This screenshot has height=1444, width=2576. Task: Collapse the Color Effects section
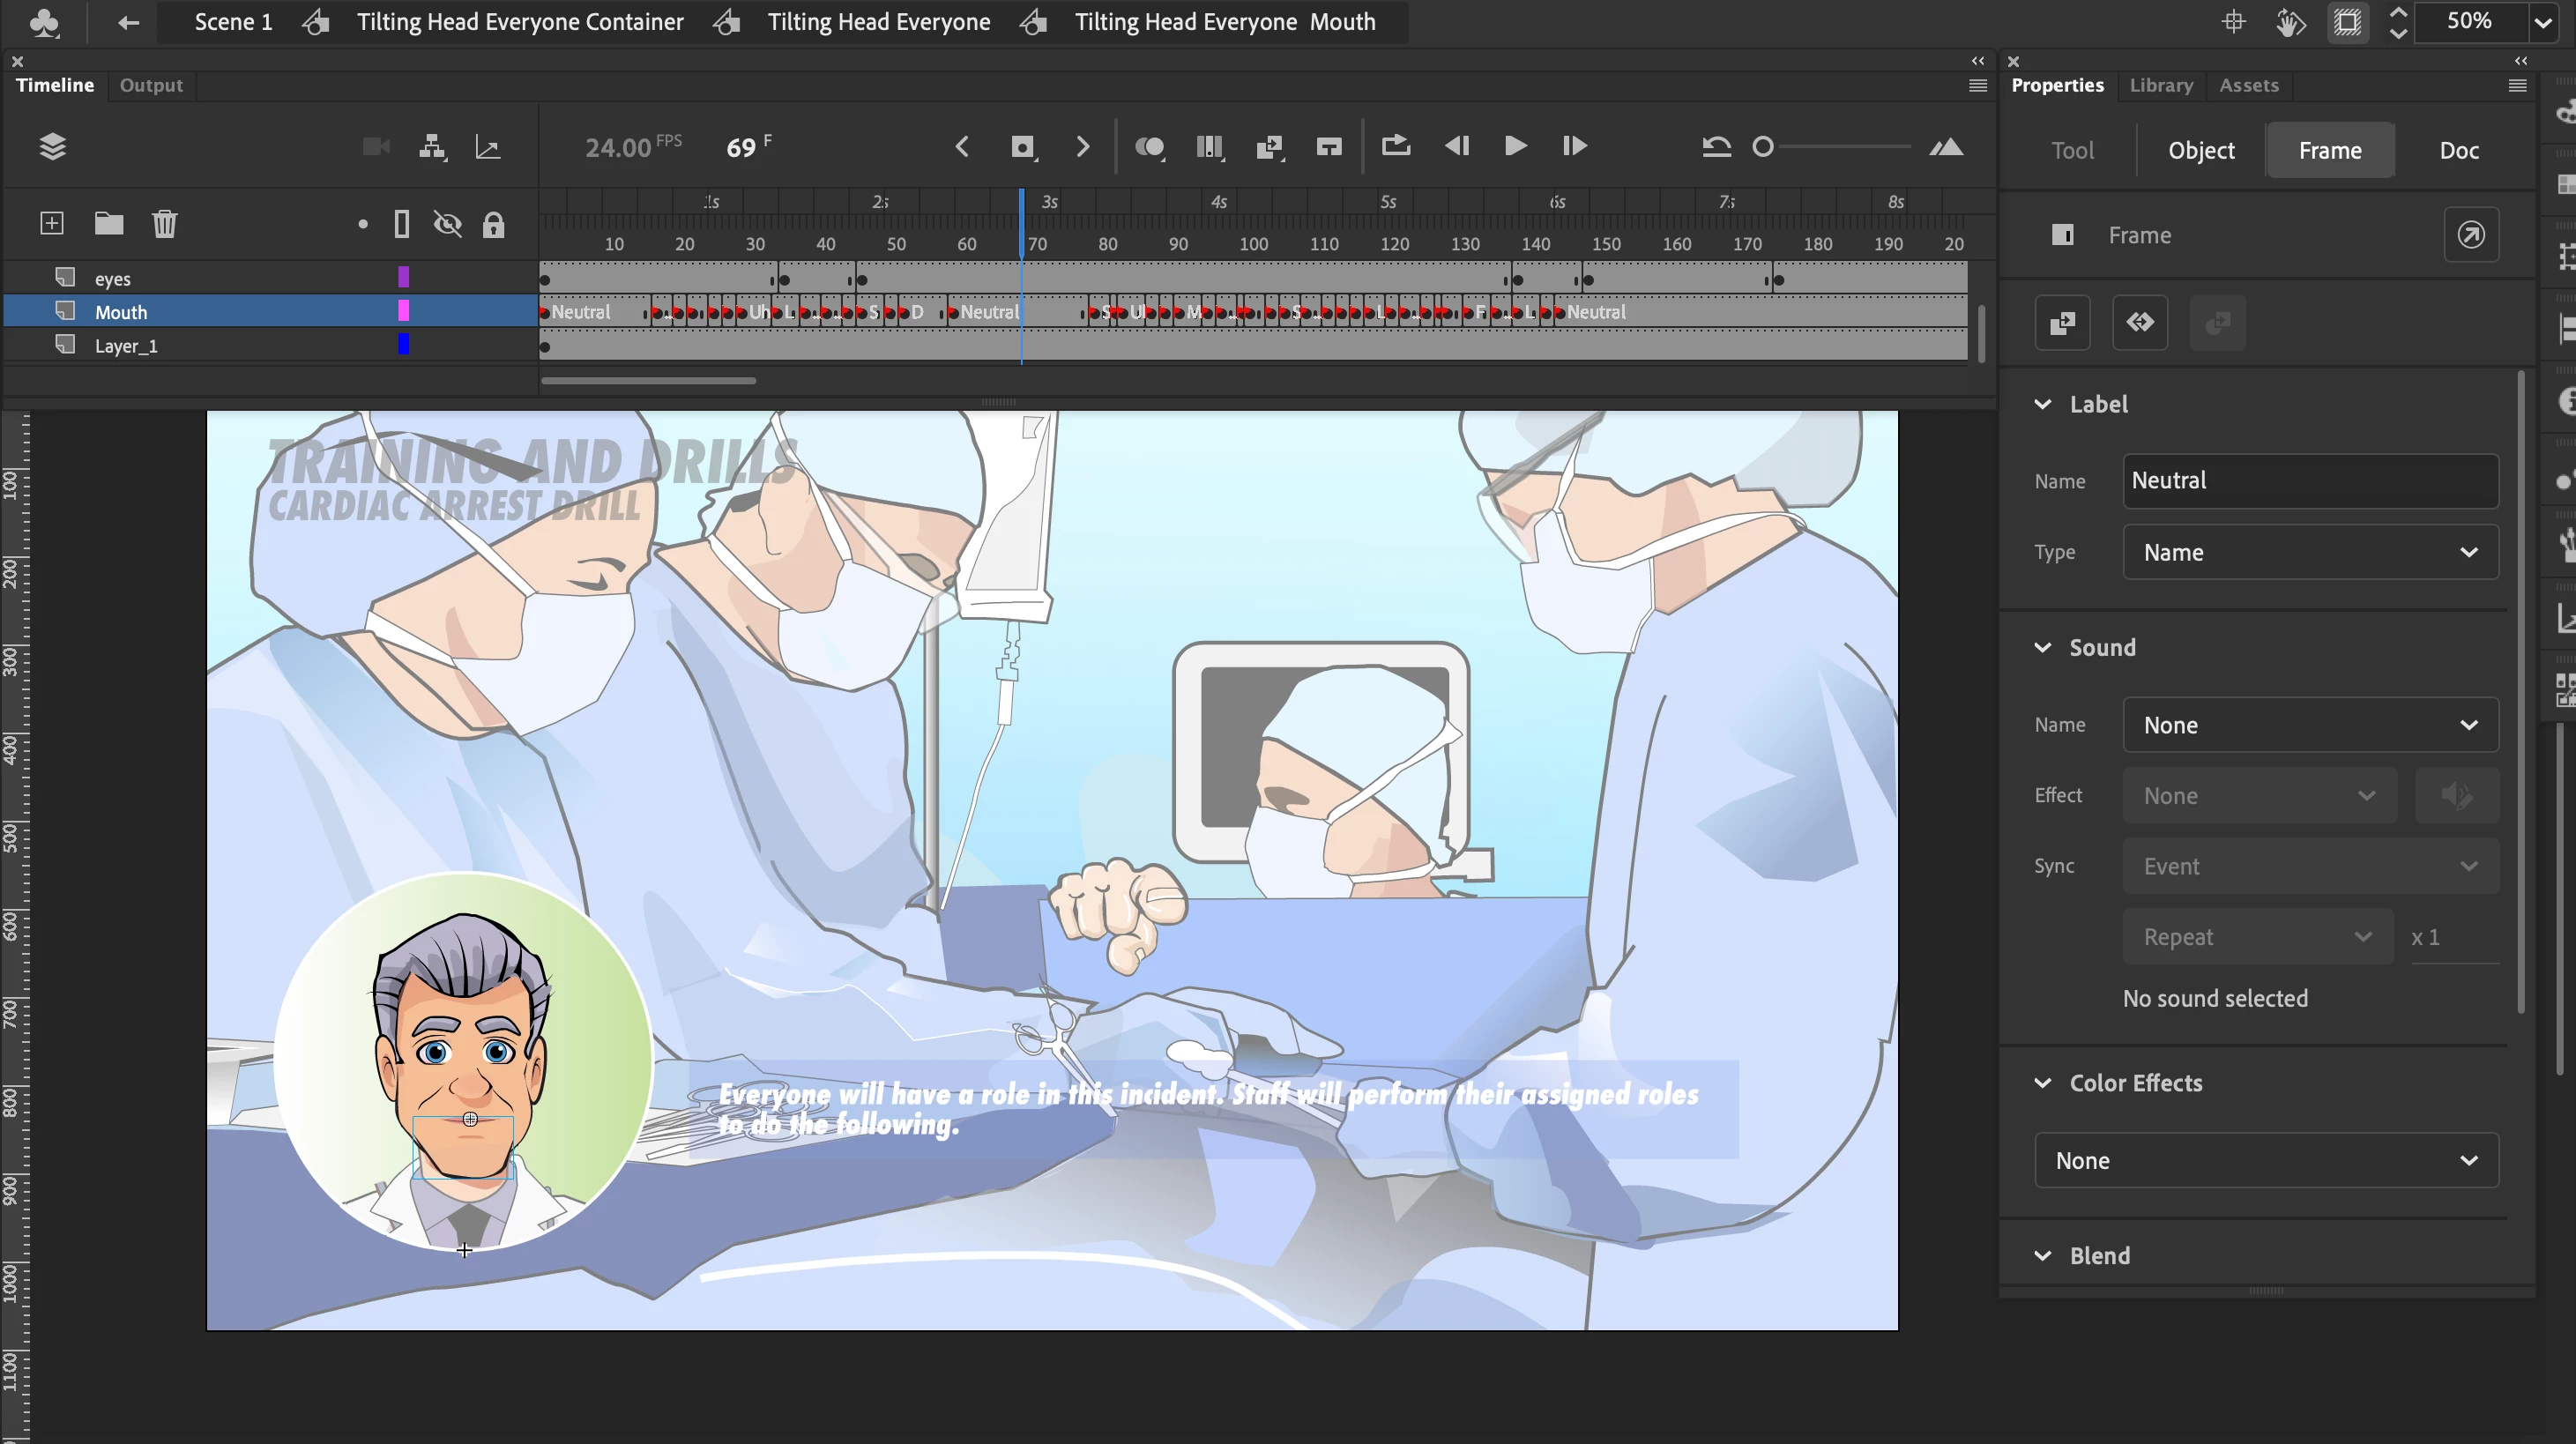click(x=2042, y=1083)
